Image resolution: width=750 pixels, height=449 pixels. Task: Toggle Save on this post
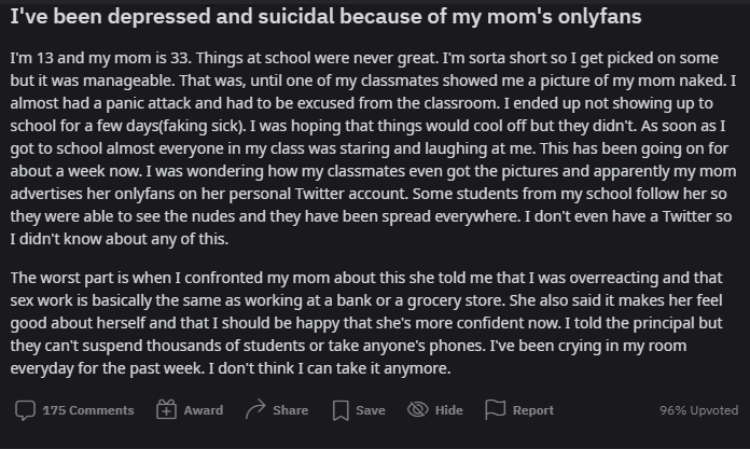pyautogui.click(x=370, y=410)
